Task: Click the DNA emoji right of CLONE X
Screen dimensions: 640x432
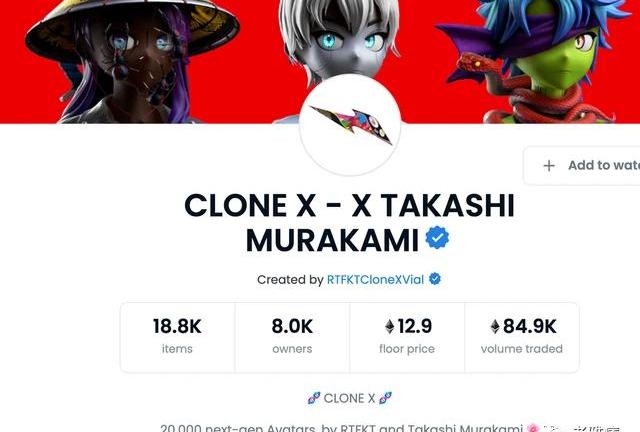Action: (385, 398)
